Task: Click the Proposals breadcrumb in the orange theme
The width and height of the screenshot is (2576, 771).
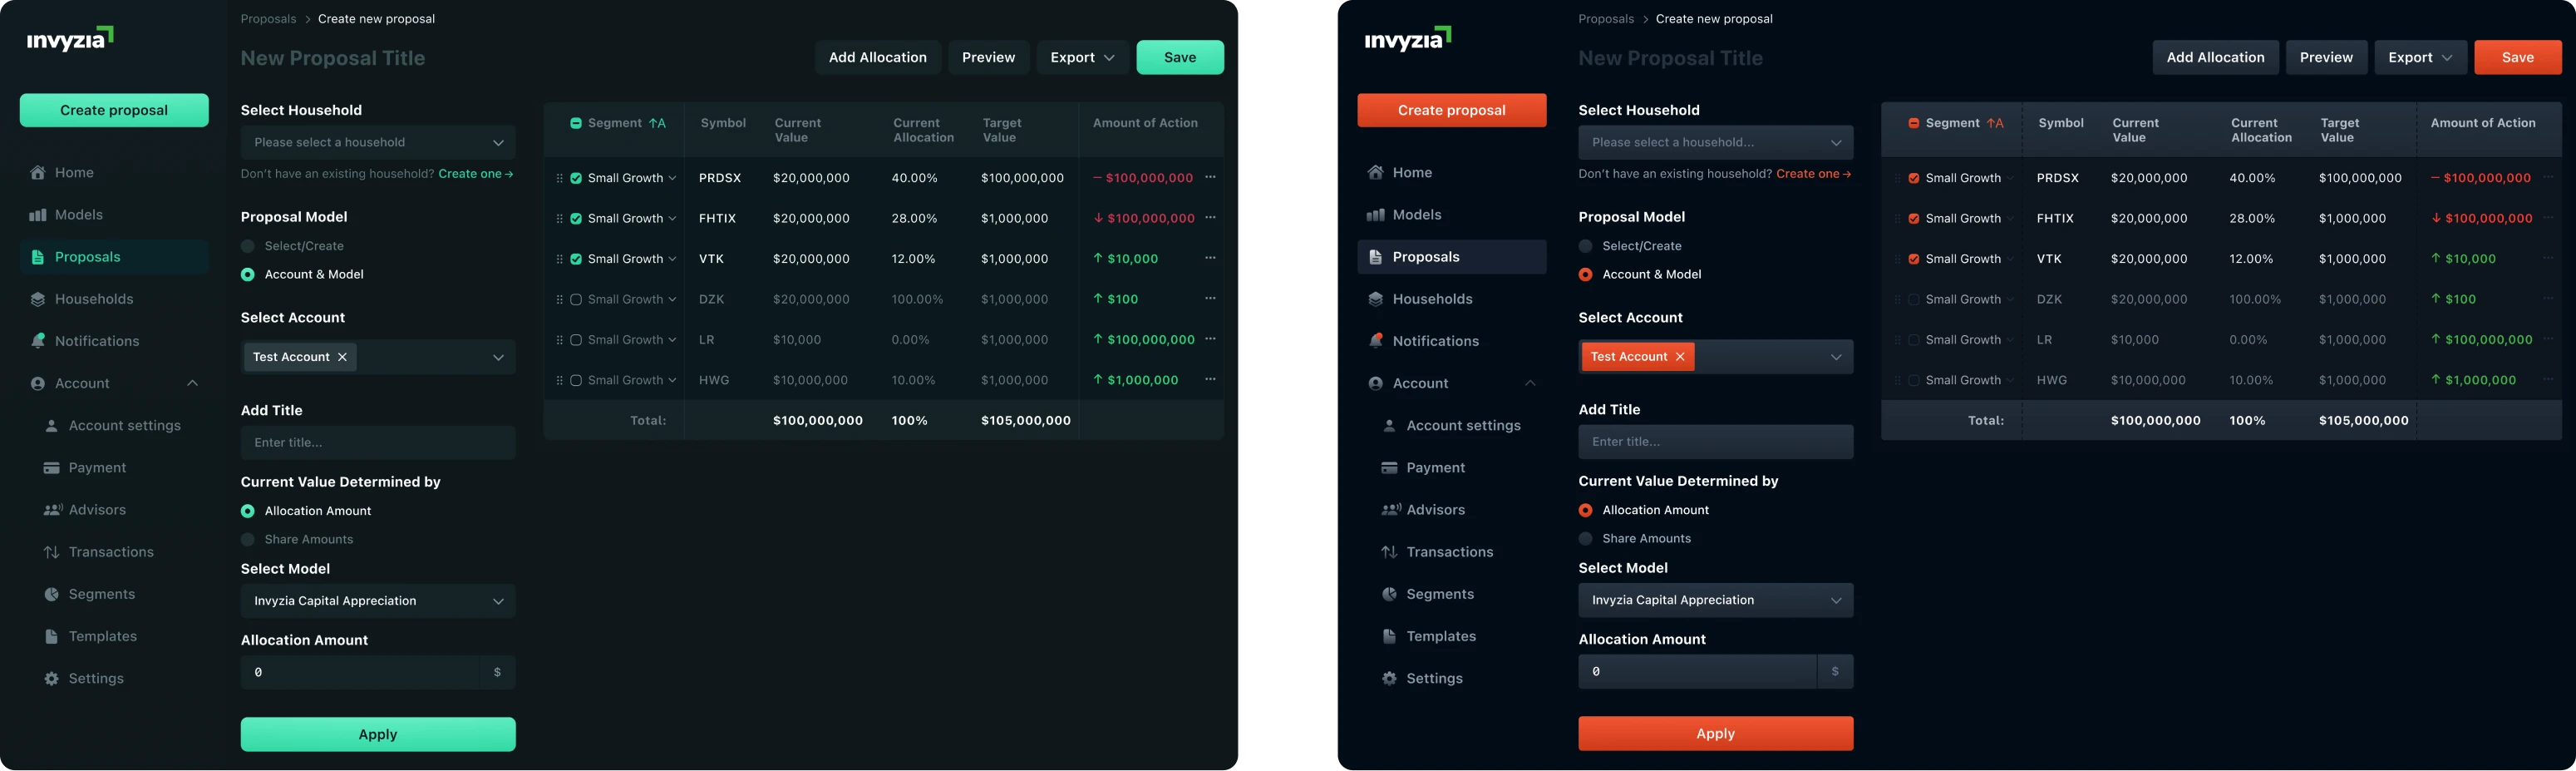Action: tap(1606, 19)
